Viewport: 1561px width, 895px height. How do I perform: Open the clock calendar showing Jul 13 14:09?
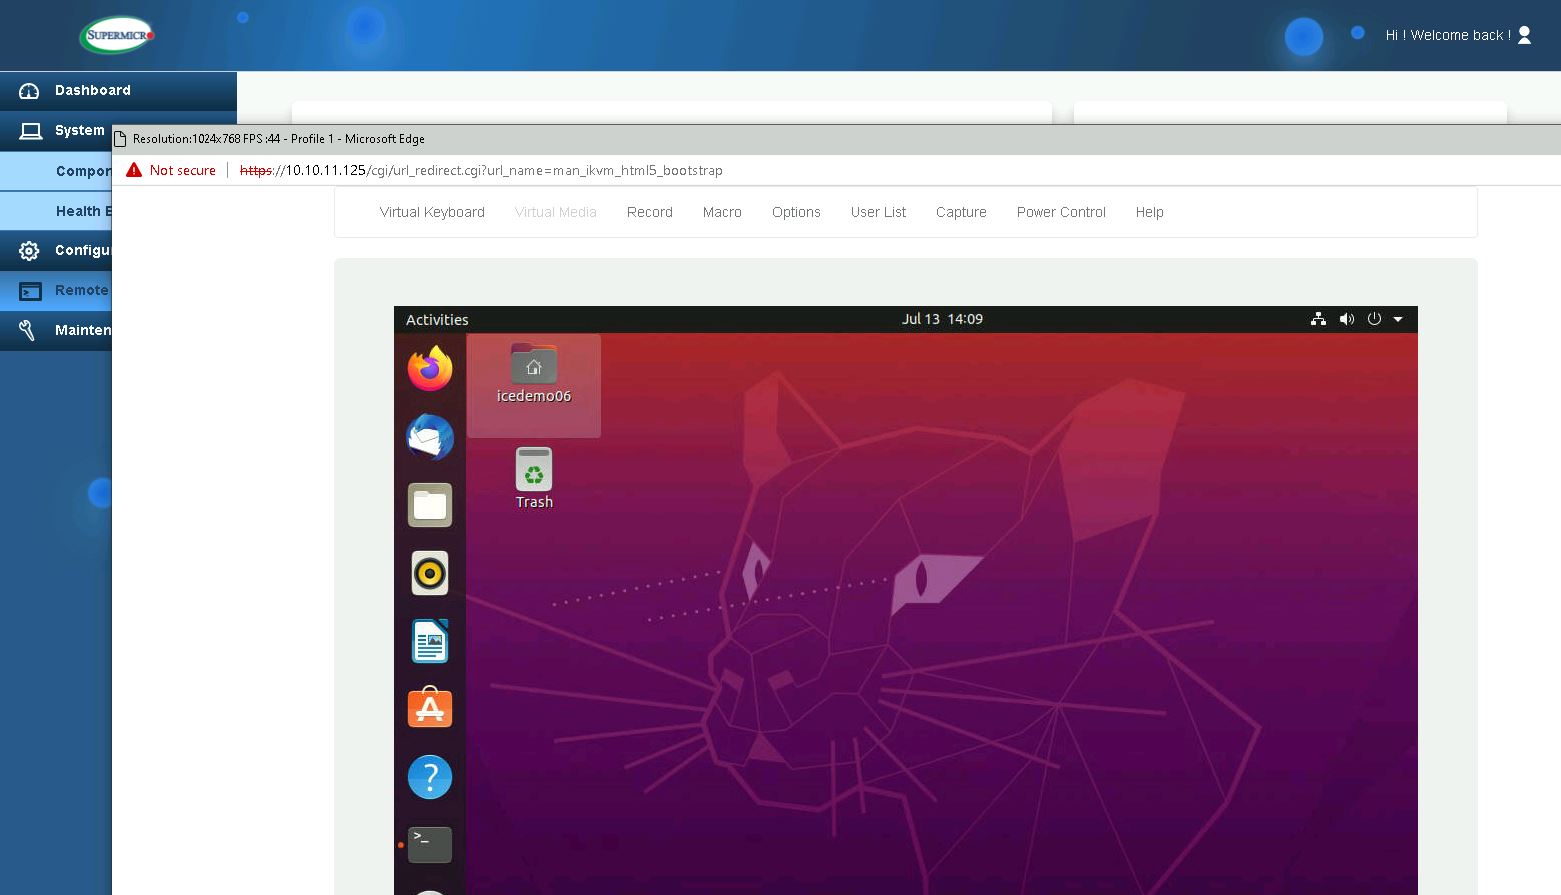click(x=942, y=319)
